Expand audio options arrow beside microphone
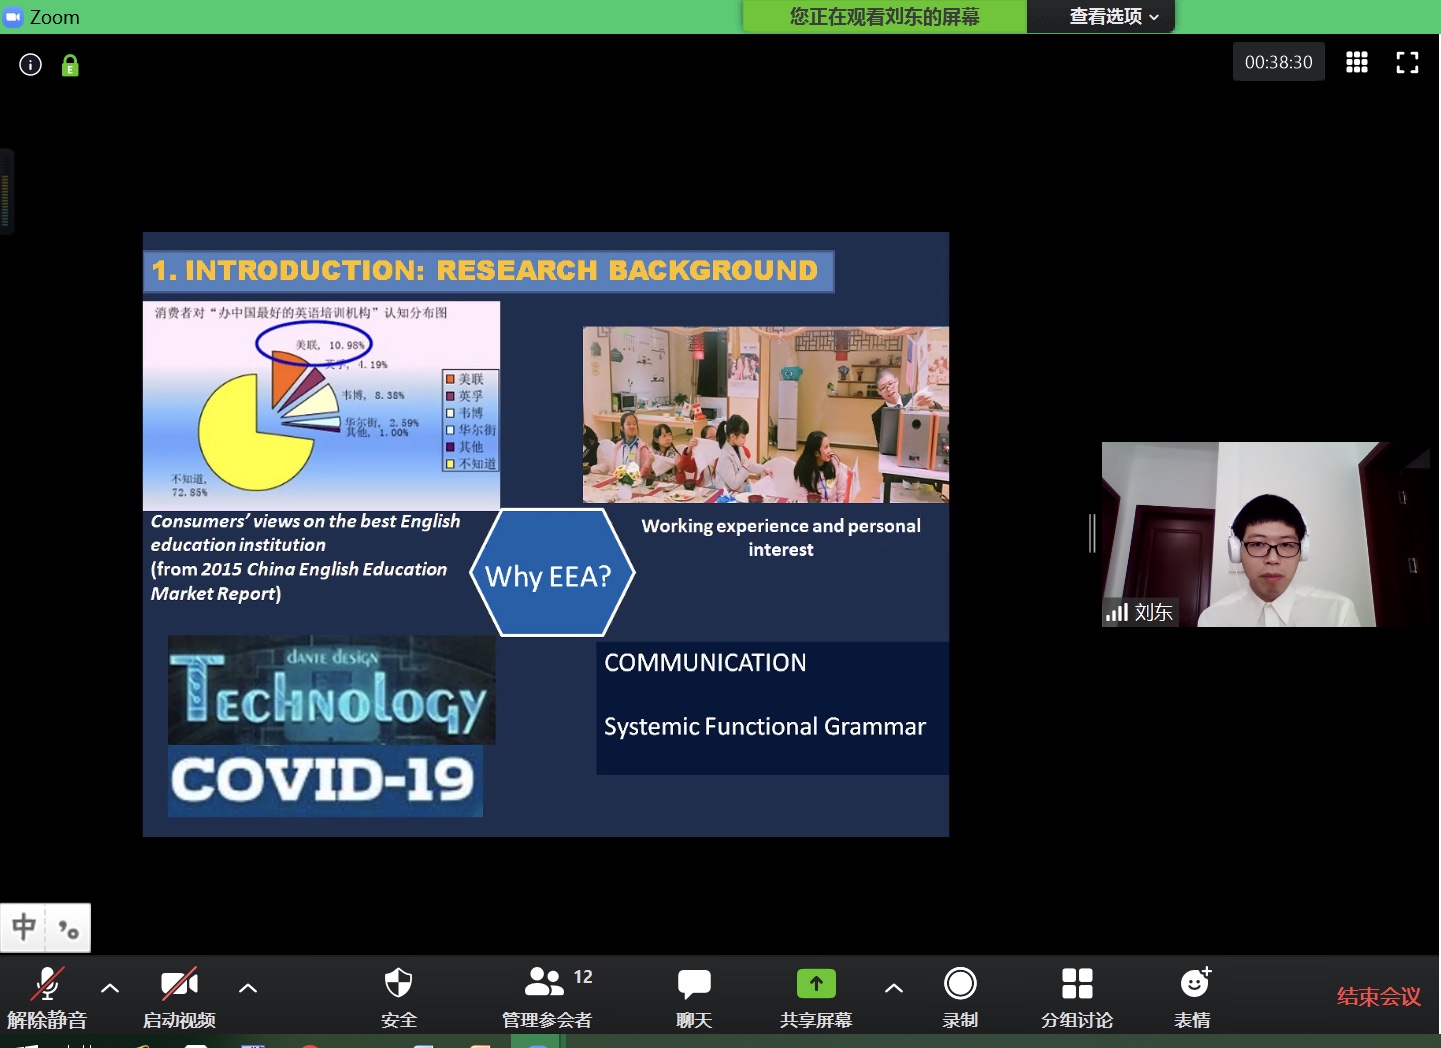 (110, 988)
